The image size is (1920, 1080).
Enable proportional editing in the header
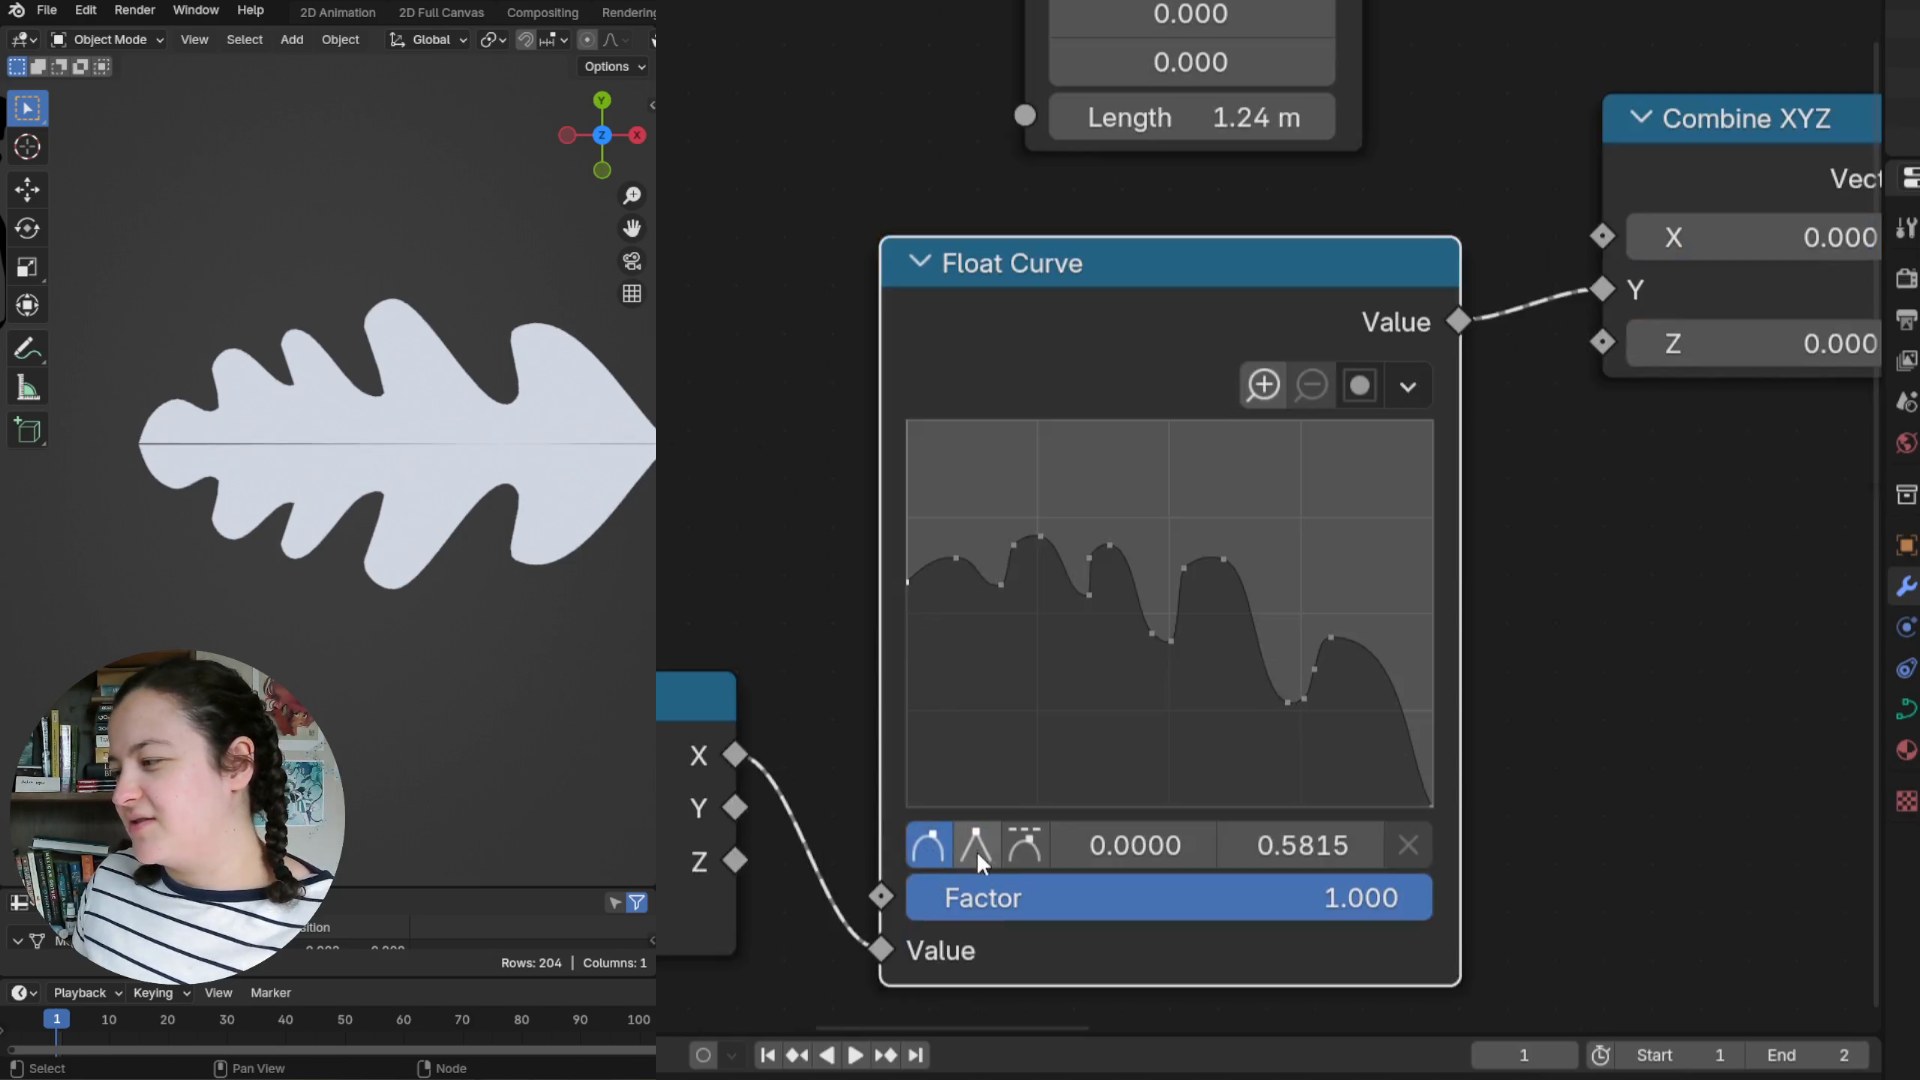(x=587, y=39)
